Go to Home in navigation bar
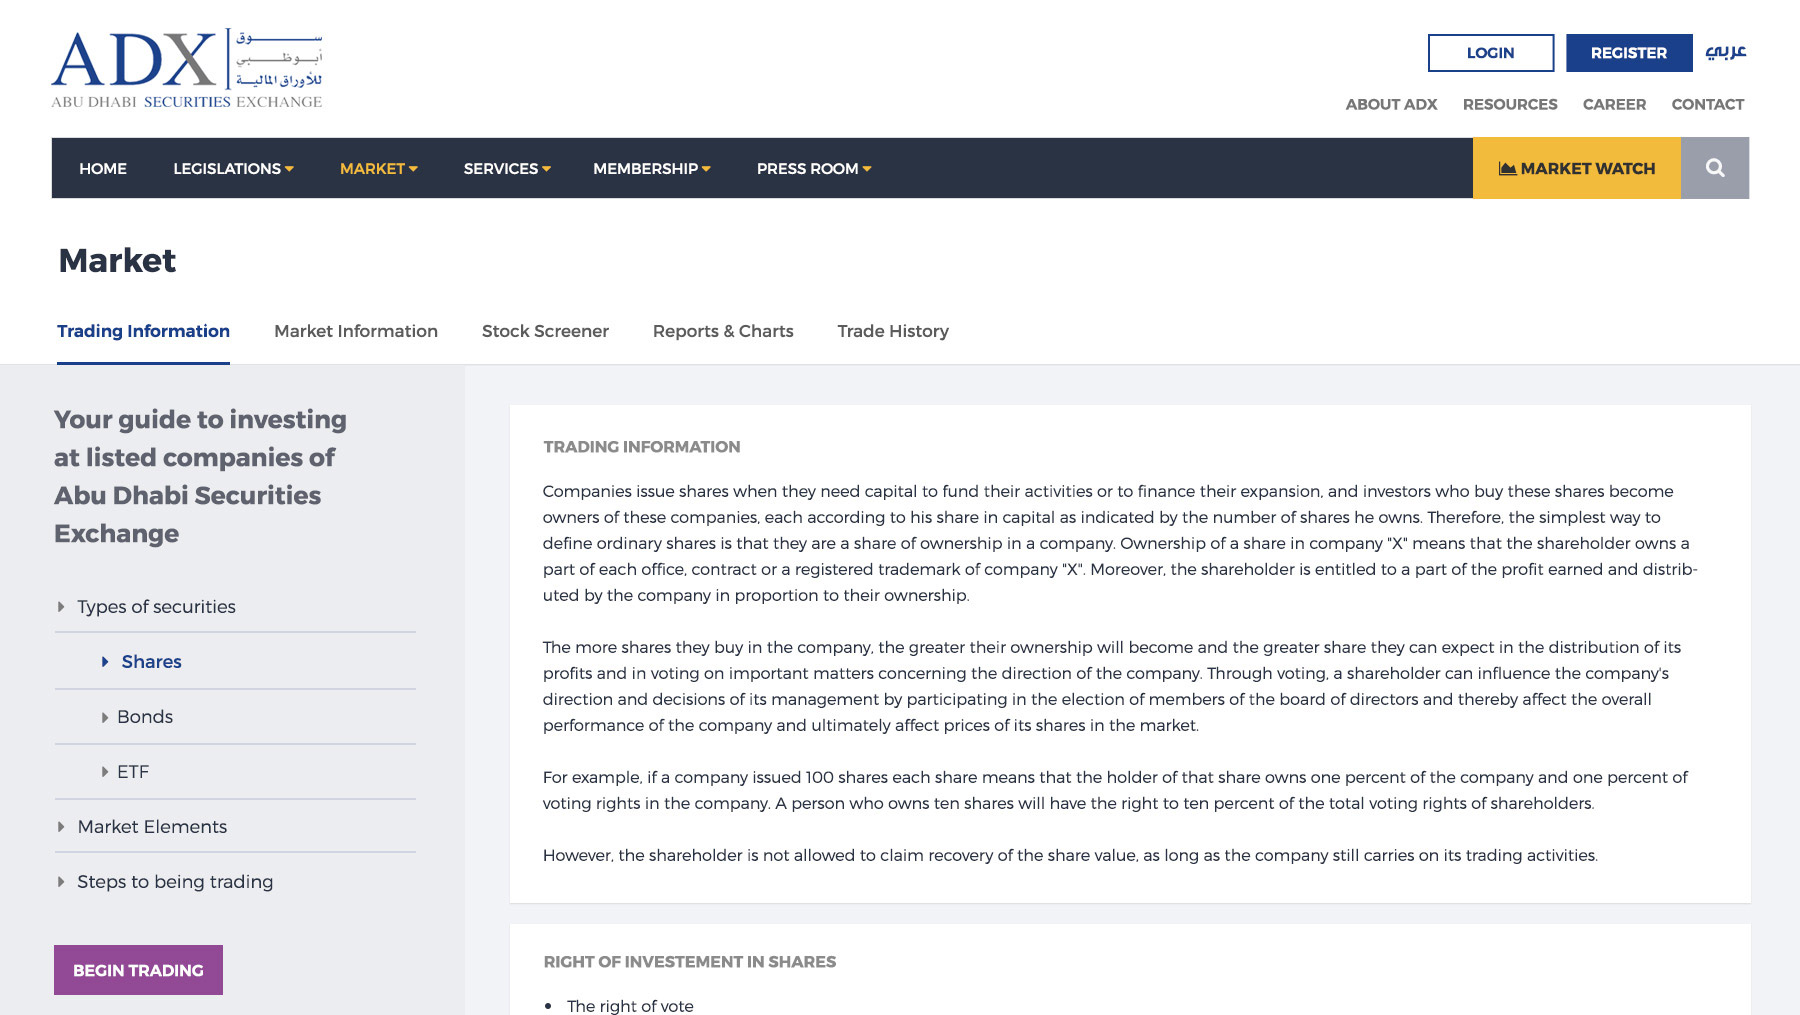The width and height of the screenshot is (1800, 1015). pos(103,168)
